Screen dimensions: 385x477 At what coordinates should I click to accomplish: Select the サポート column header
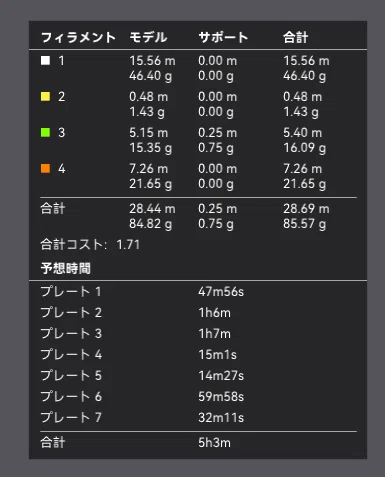click(x=223, y=37)
